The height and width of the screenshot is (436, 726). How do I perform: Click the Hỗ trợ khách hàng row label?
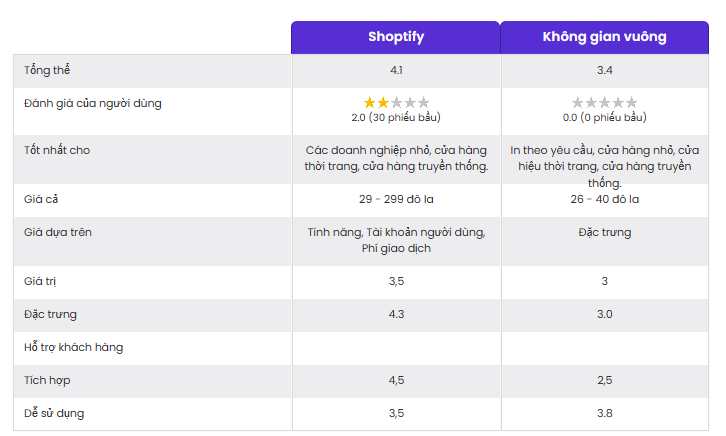tap(73, 347)
